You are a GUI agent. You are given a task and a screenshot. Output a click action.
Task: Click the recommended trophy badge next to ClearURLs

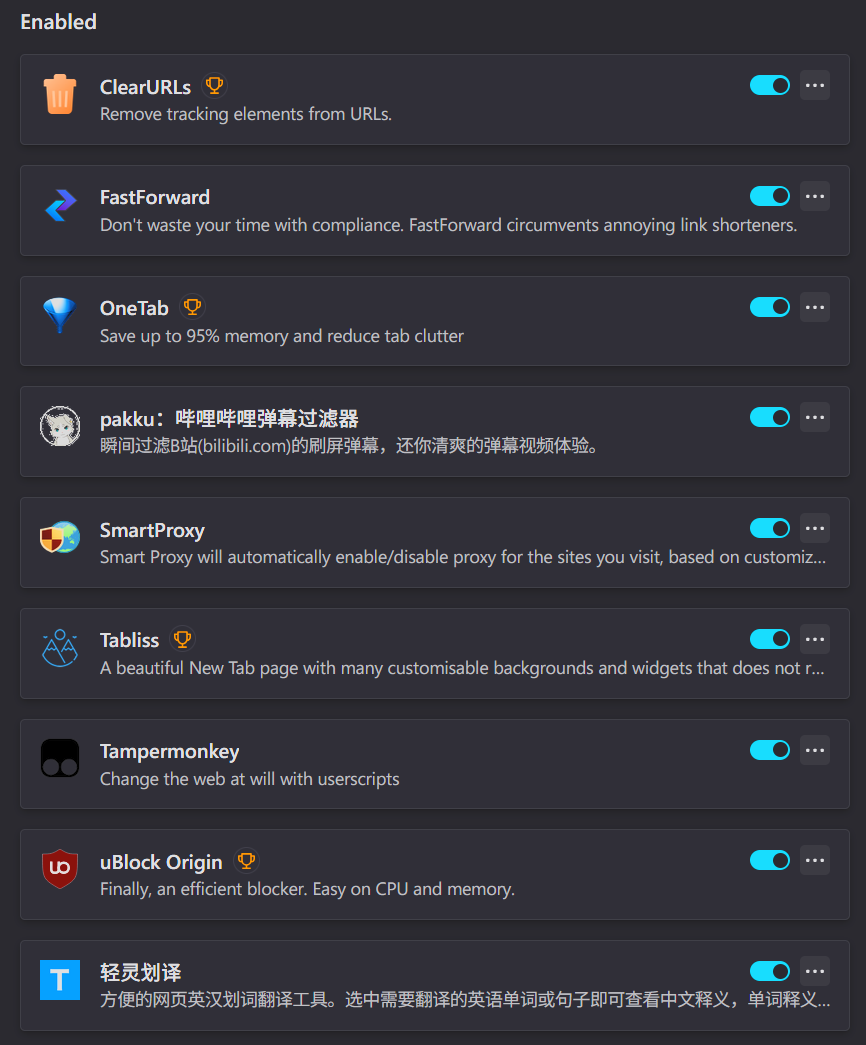click(x=214, y=86)
